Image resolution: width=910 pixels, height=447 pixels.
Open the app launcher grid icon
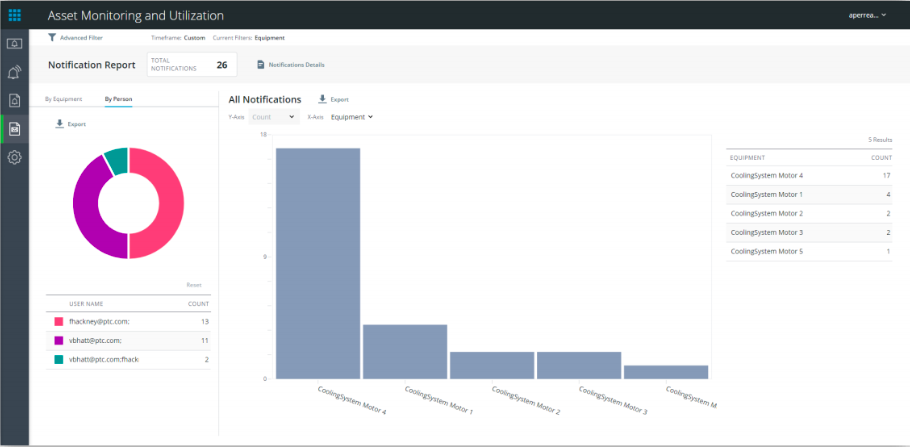pos(15,15)
